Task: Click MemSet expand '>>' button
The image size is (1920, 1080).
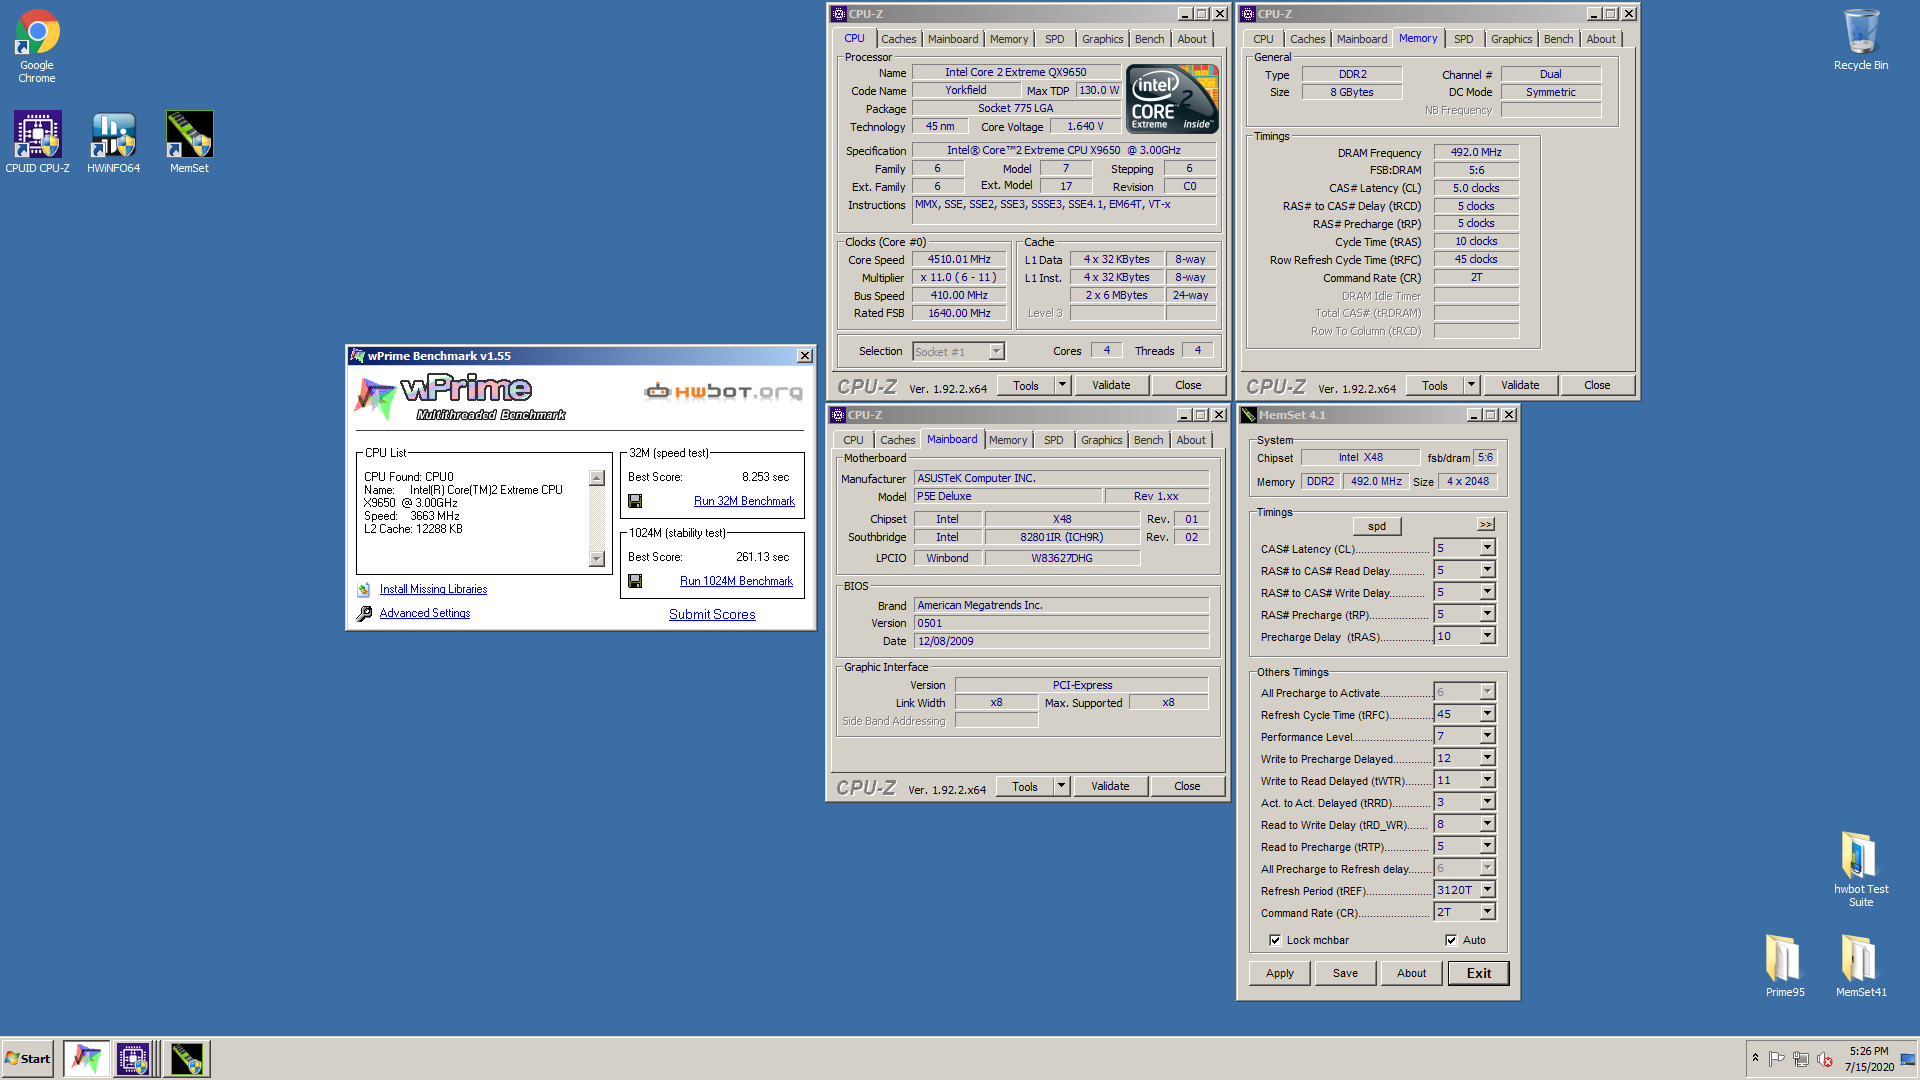Action: point(1486,525)
